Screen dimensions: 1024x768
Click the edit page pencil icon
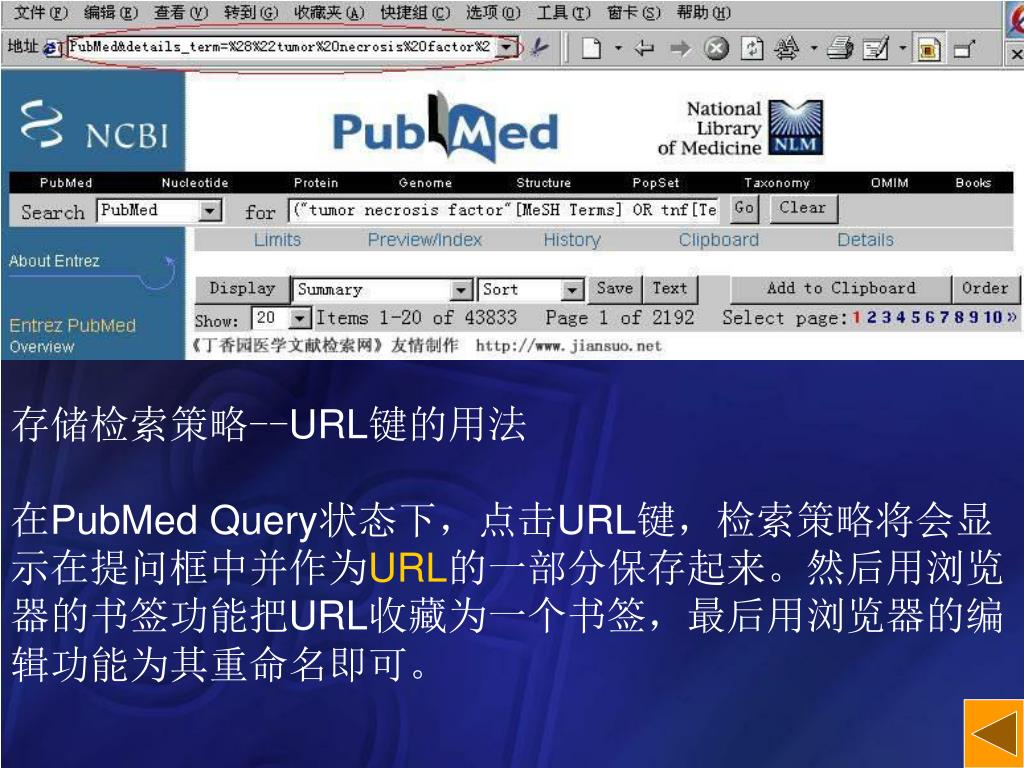pos(875,48)
